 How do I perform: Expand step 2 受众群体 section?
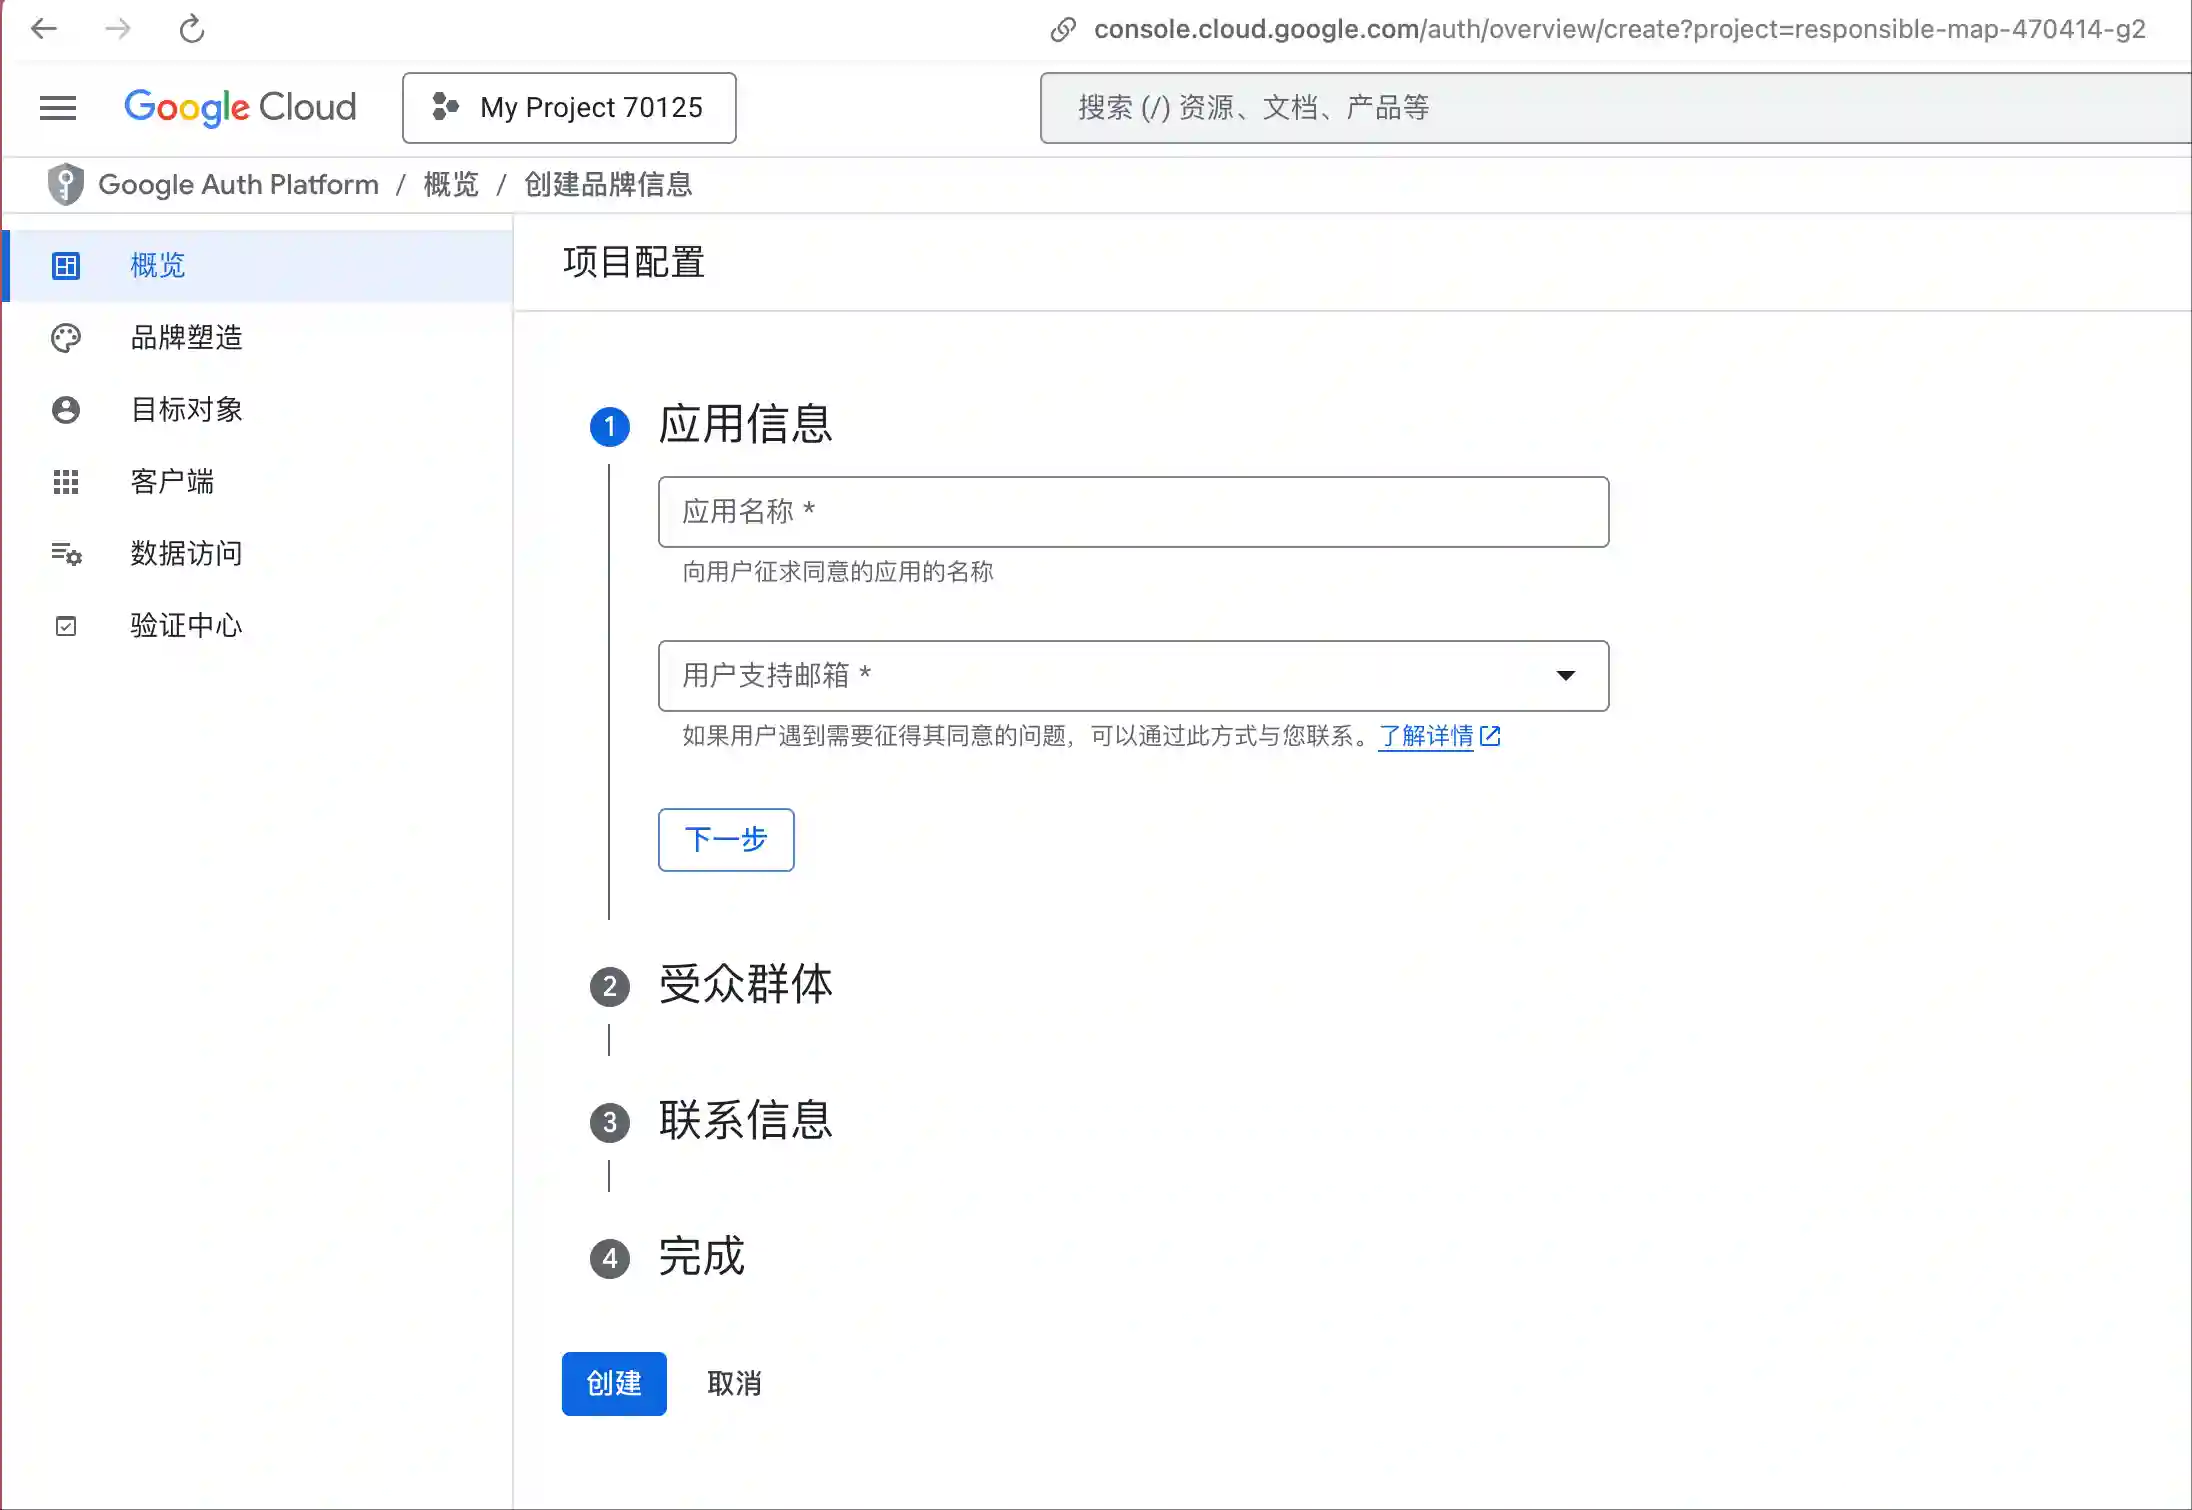coord(745,986)
